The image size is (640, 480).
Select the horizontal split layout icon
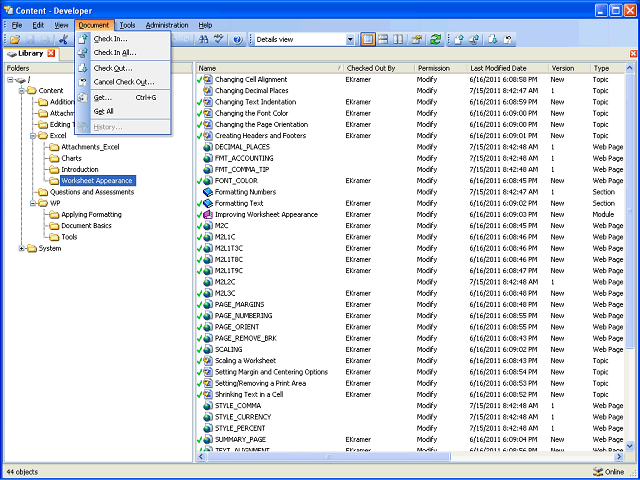(x=383, y=40)
